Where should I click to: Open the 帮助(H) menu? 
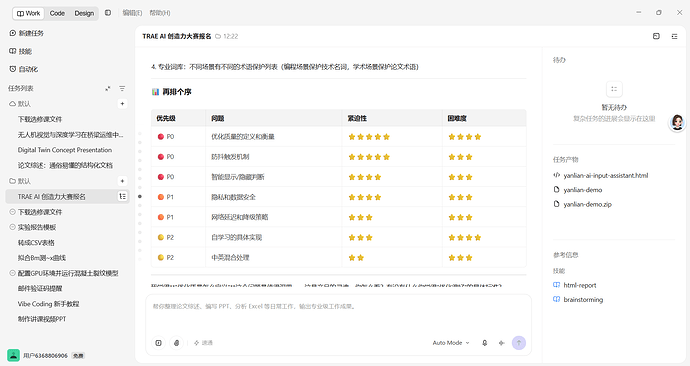160,13
